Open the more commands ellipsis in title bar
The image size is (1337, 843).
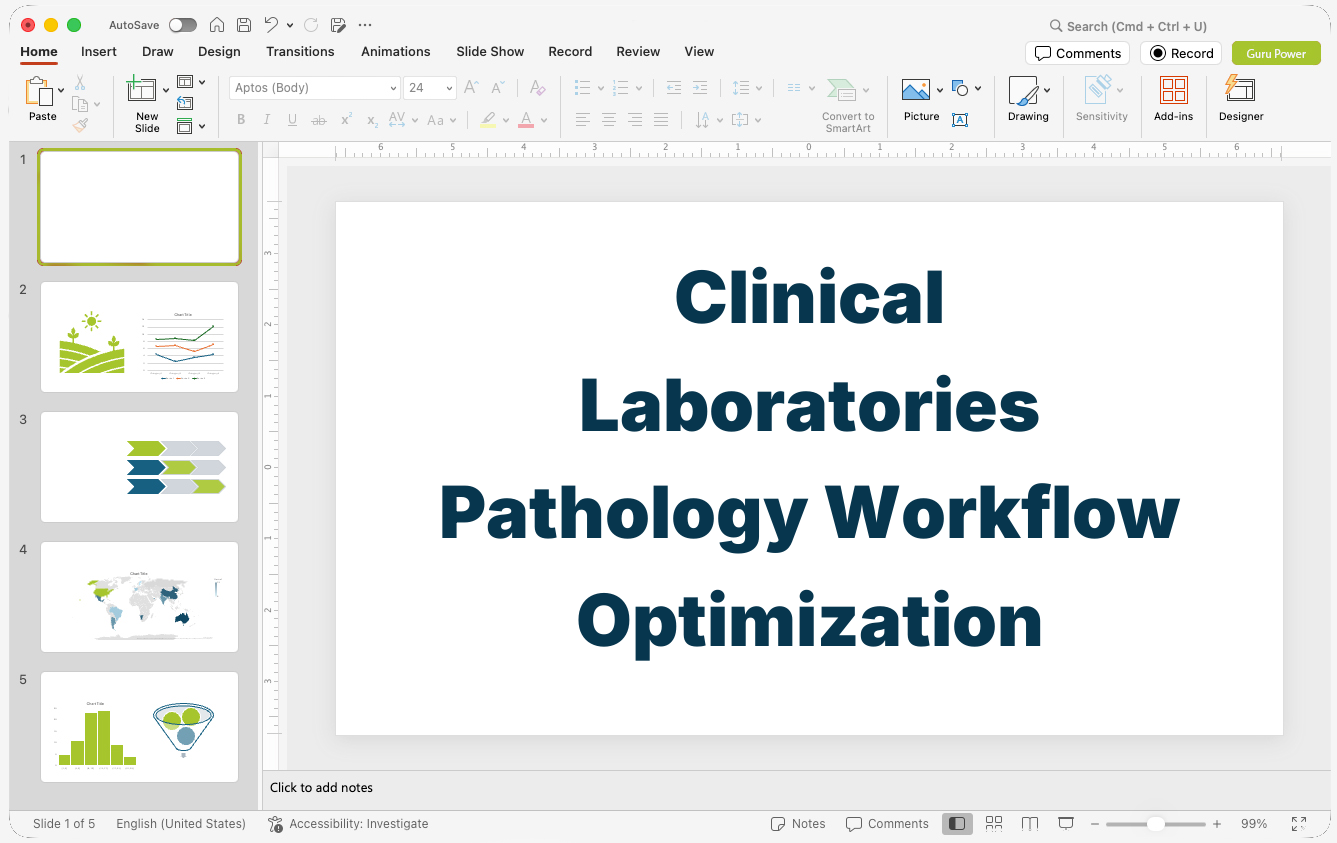[365, 25]
